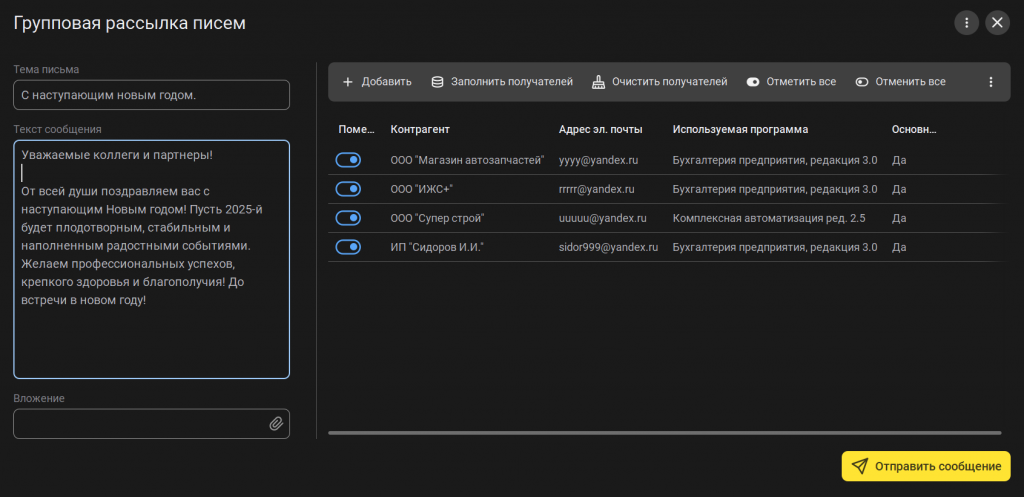Click the horizontal scrollbar below the recipients table
The image size is (1024, 497).
664,432
